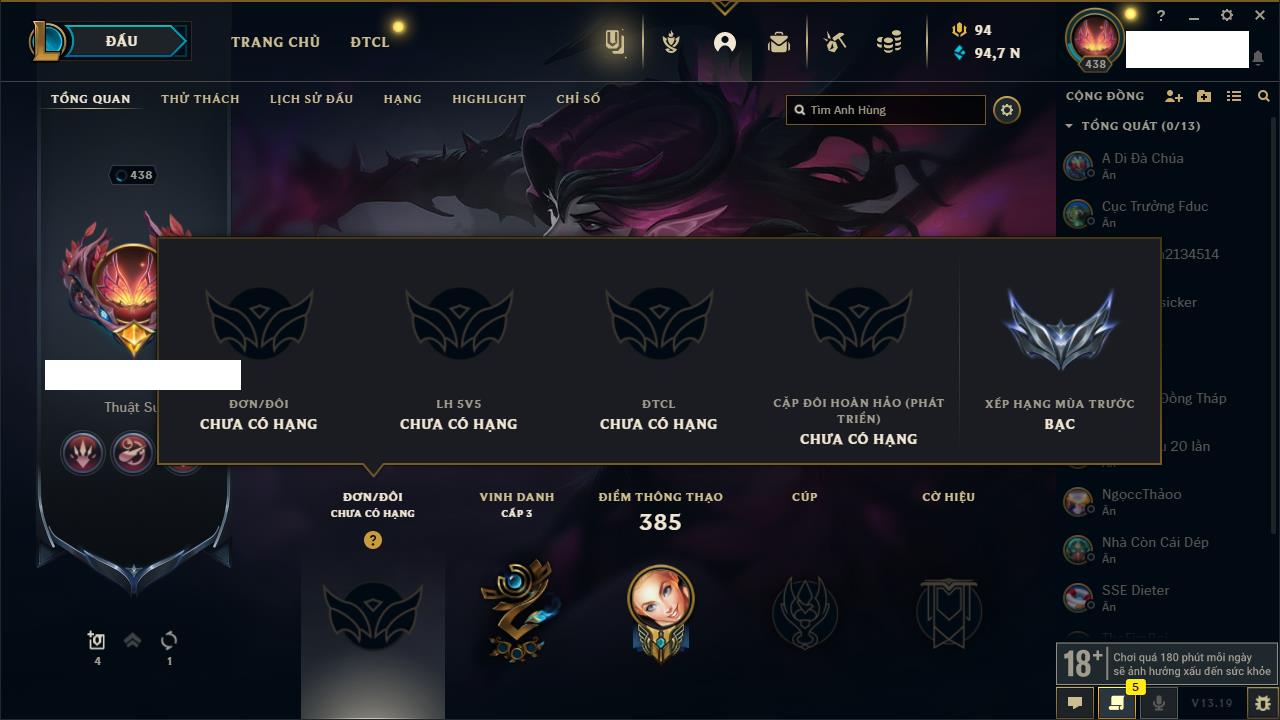This screenshot has width=1280, height=720.
Task: Toggle the friends list view mode icon
Action: (1234, 96)
